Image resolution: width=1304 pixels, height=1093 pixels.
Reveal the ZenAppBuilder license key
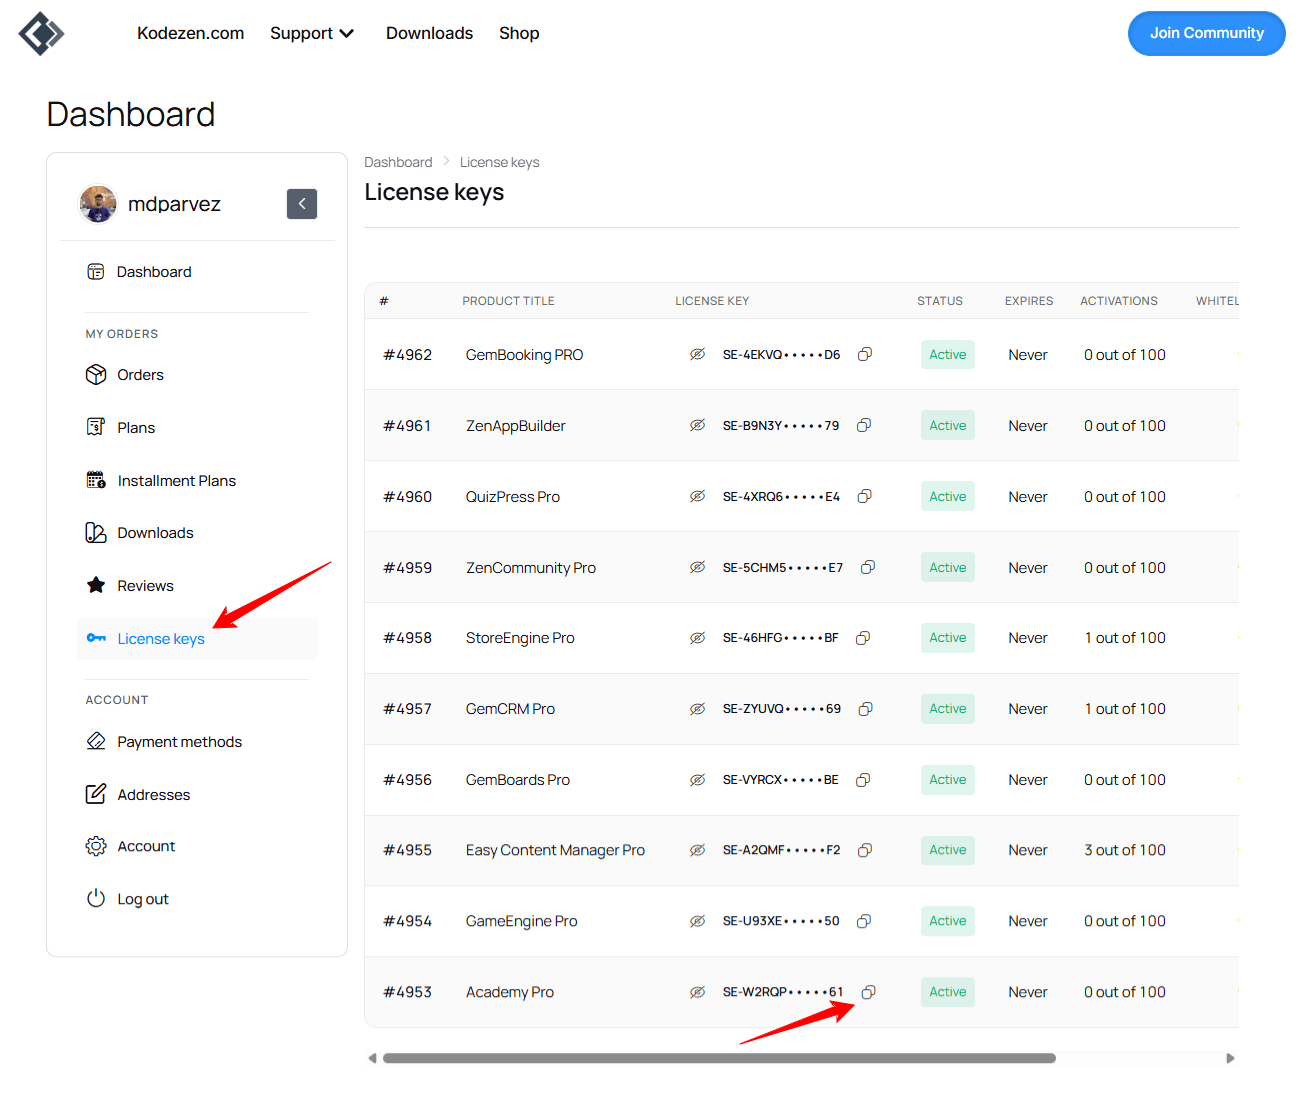[x=698, y=425]
